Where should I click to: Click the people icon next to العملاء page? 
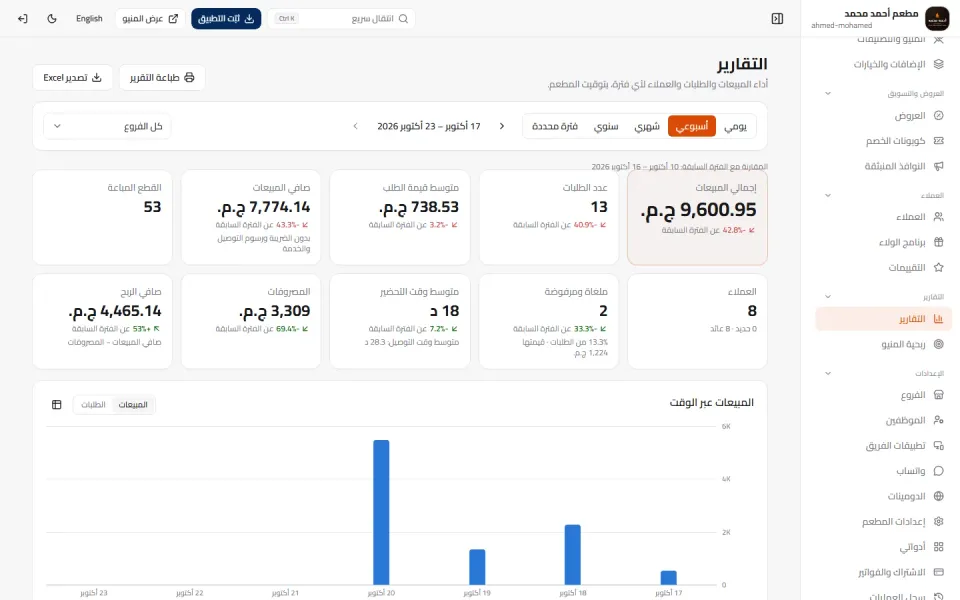939,217
